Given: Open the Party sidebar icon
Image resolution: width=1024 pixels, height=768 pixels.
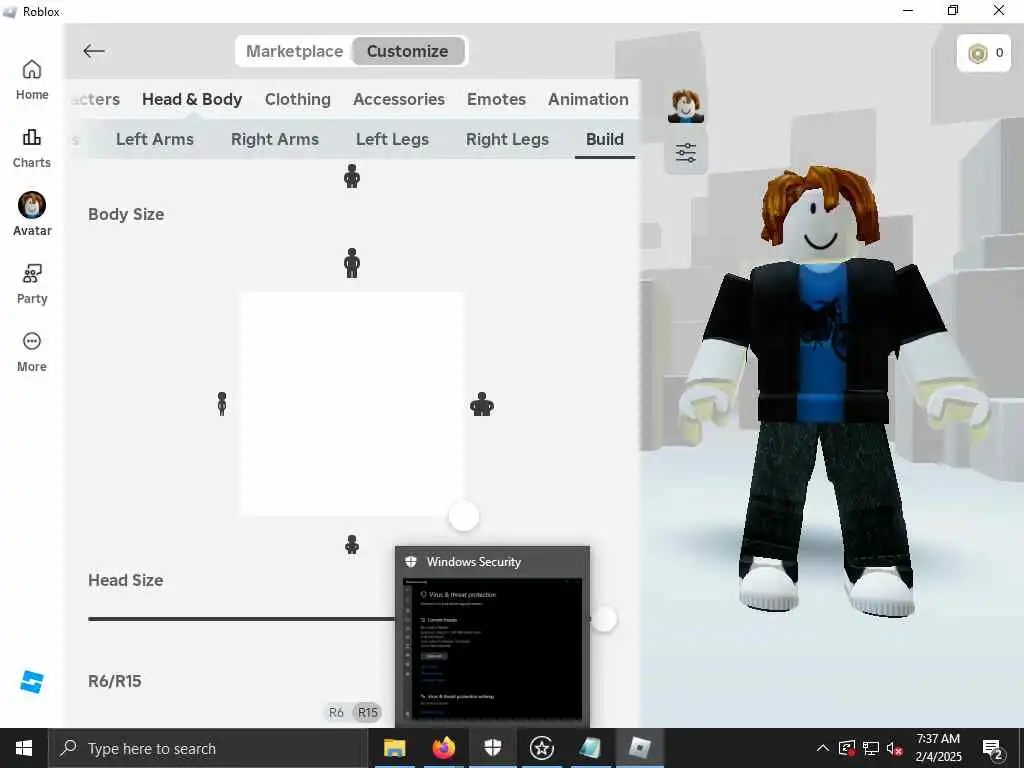Looking at the screenshot, I should tap(31, 284).
